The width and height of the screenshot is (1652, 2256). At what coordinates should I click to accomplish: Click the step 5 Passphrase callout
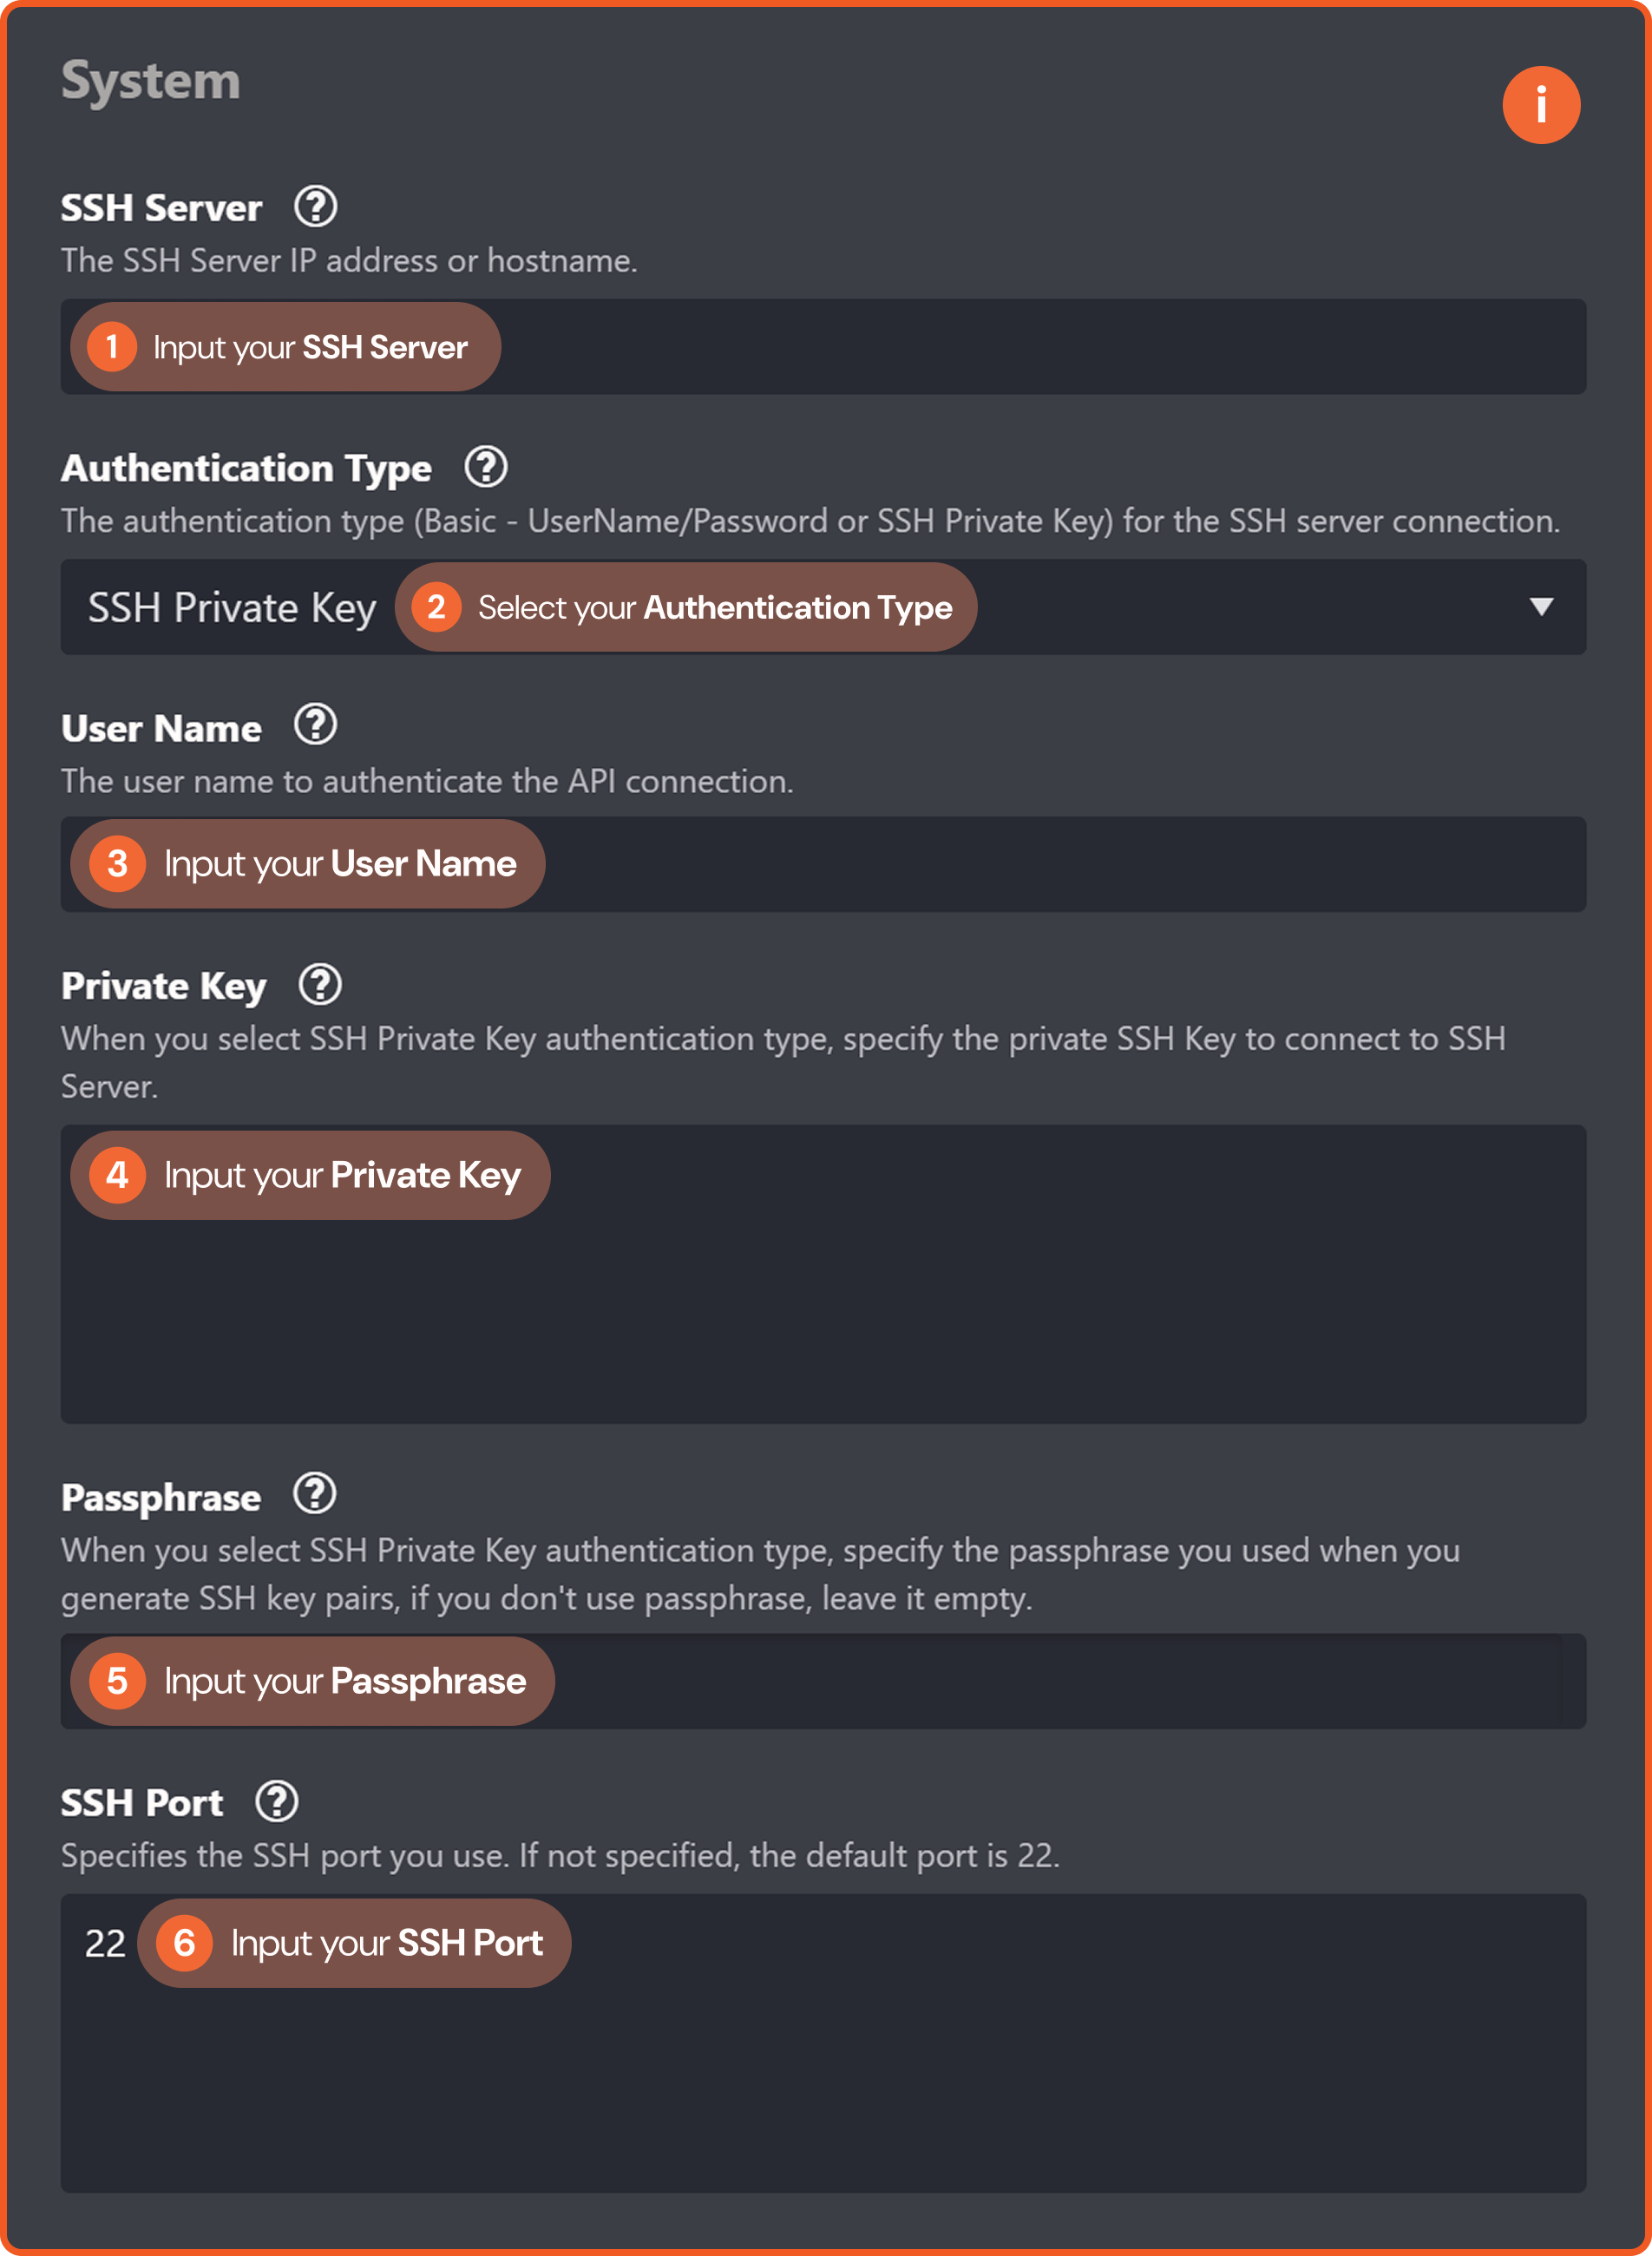point(312,1681)
